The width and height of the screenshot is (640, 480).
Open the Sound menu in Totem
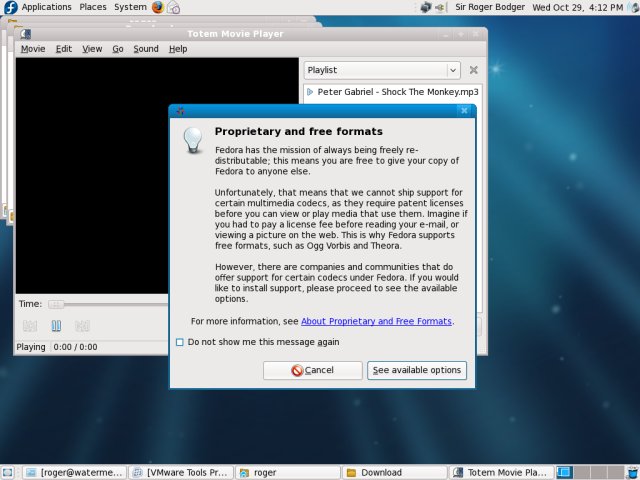click(x=146, y=49)
